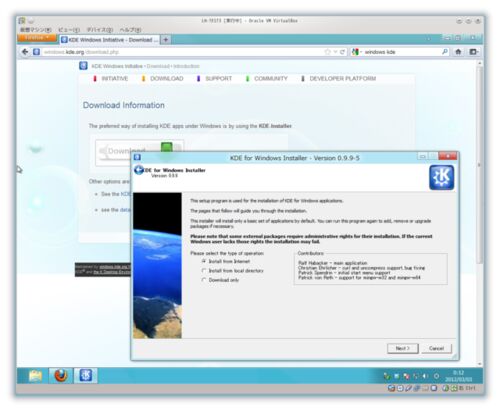This screenshot has height=410, width=500.
Task: Click the KDE logo on the webpage header
Action: coord(83,66)
